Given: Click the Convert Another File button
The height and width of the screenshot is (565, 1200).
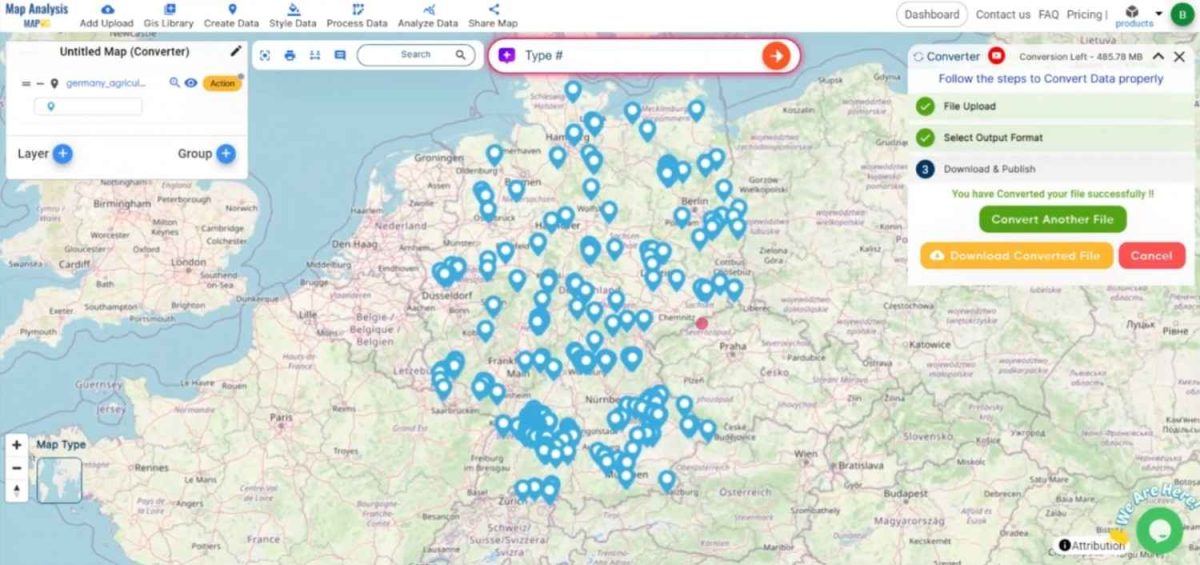Looking at the screenshot, I should click(1052, 219).
